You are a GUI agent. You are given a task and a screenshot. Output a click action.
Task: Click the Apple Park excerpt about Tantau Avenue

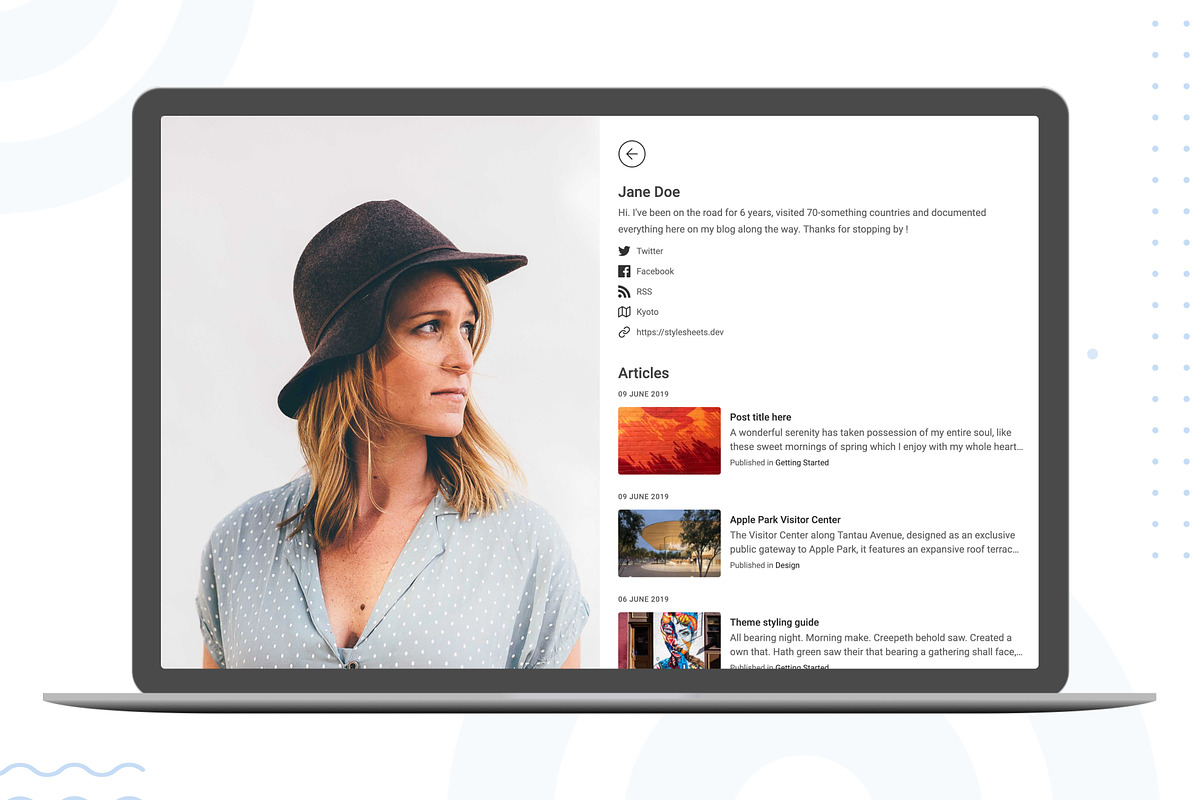coord(874,542)
